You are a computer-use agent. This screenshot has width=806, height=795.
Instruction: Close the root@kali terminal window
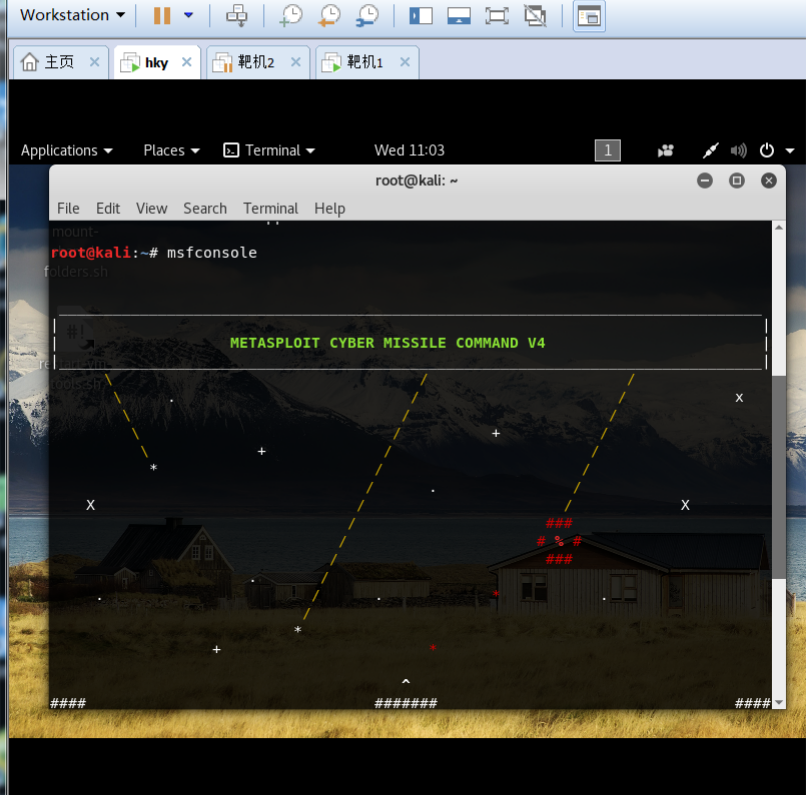768,180
